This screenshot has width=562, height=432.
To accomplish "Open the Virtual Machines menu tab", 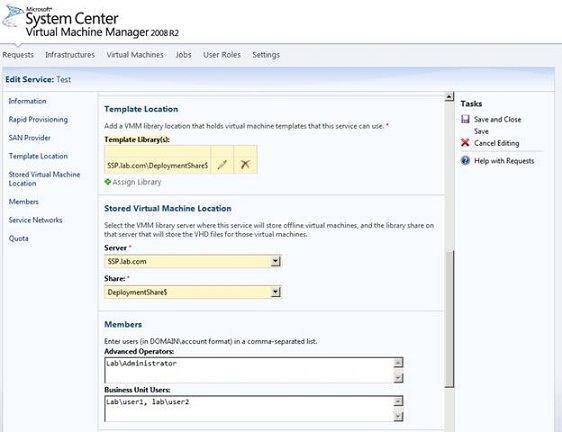I will [x=135, y=55].
